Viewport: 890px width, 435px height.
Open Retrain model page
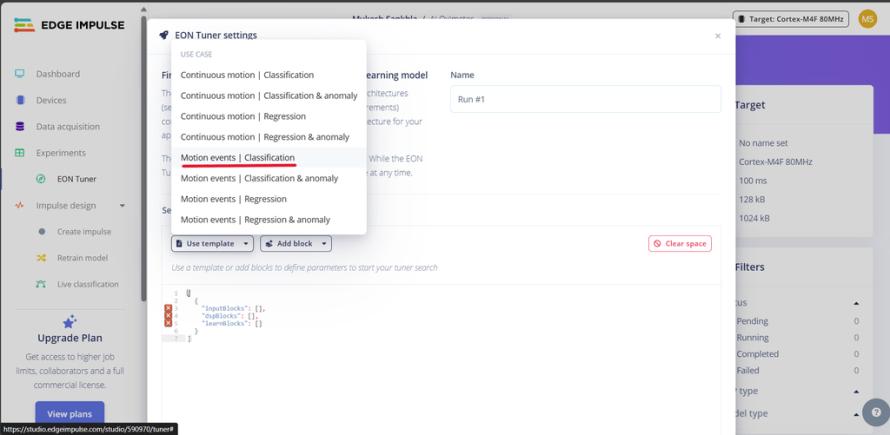(x=82, y=258)
